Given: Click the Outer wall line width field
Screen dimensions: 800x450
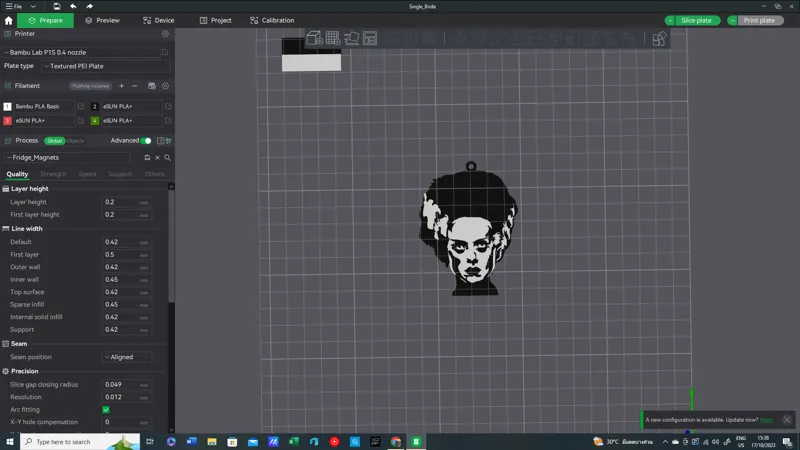Looking at the screenshot, I should (x=127, y=267).
